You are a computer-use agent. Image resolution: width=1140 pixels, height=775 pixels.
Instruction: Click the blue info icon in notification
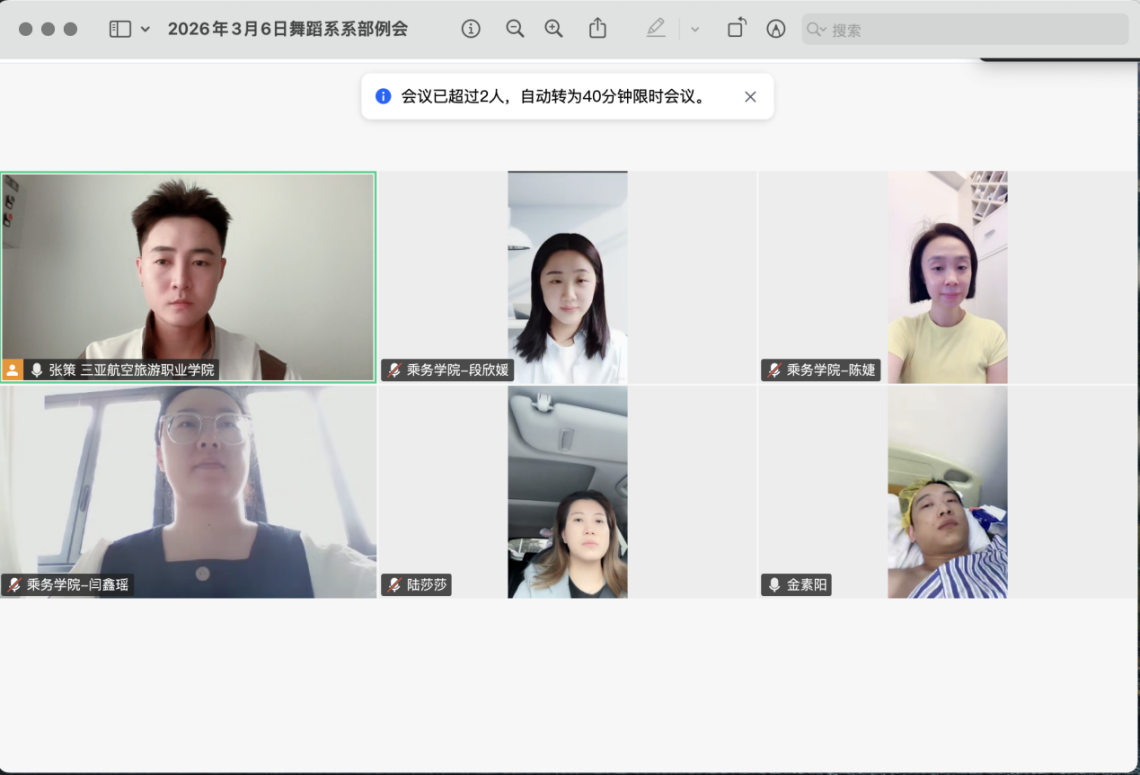coord(383,97)
